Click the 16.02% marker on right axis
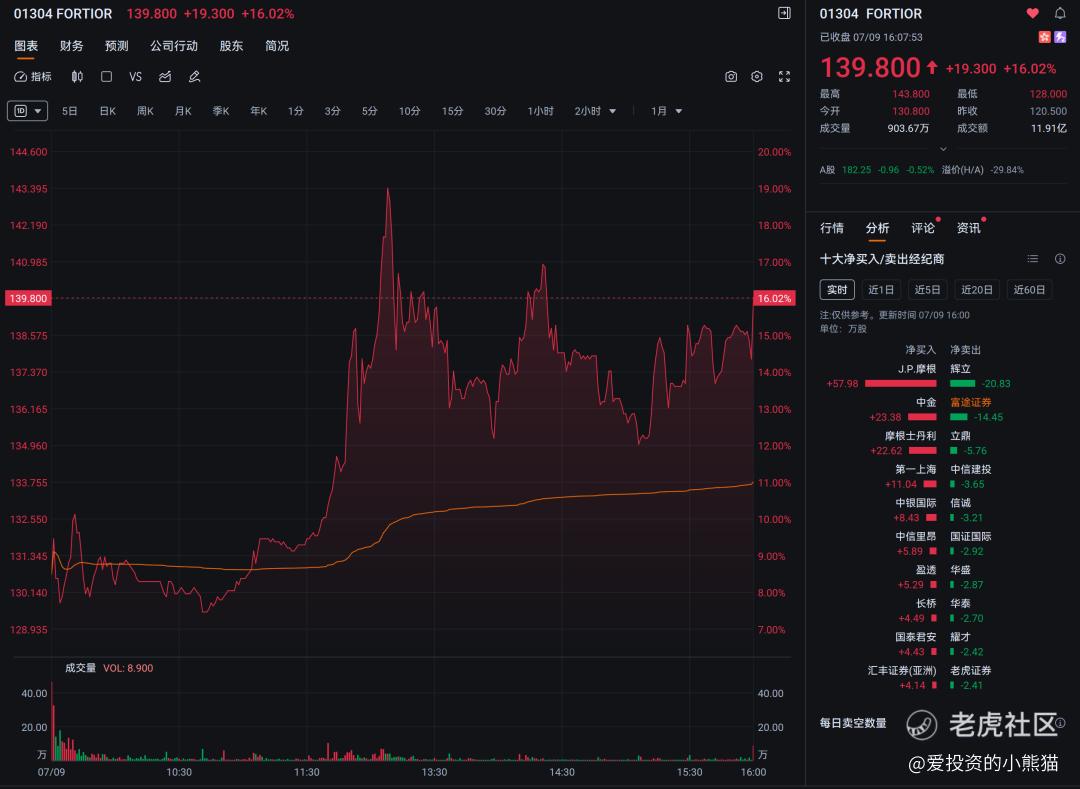The height and width of the screenshot is (789, 1080). click(774, 298)
